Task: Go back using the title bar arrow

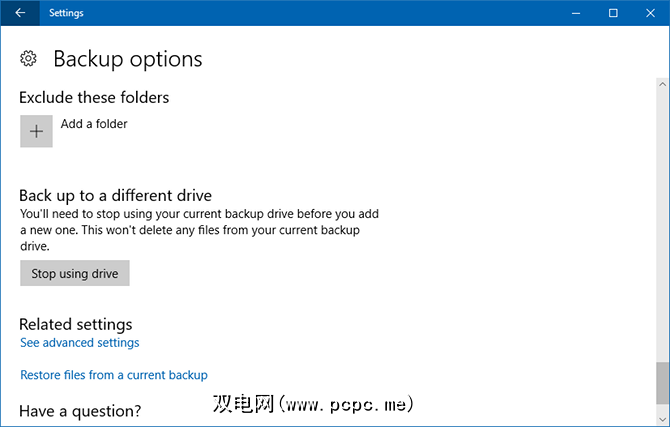Action: 21,13
